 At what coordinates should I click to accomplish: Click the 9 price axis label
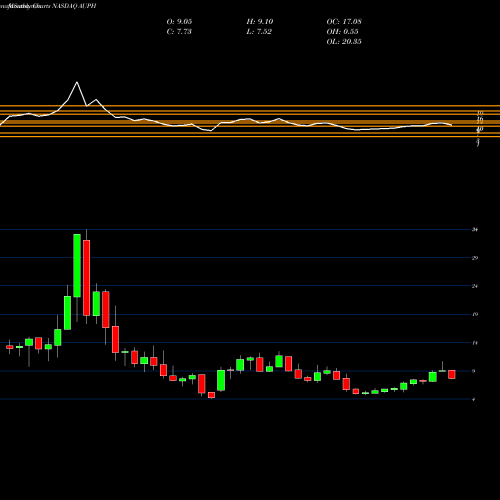(x=474, y=371)
